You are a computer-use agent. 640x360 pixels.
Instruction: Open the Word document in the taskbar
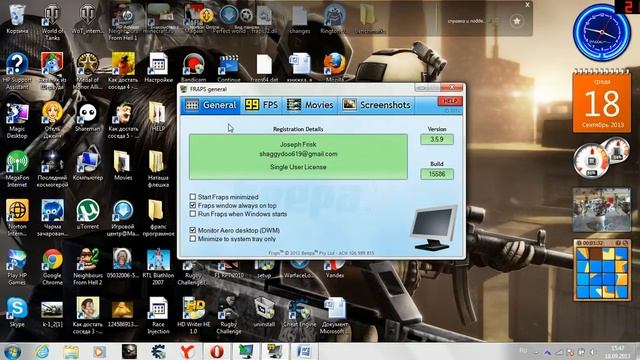tap(304, 351)
